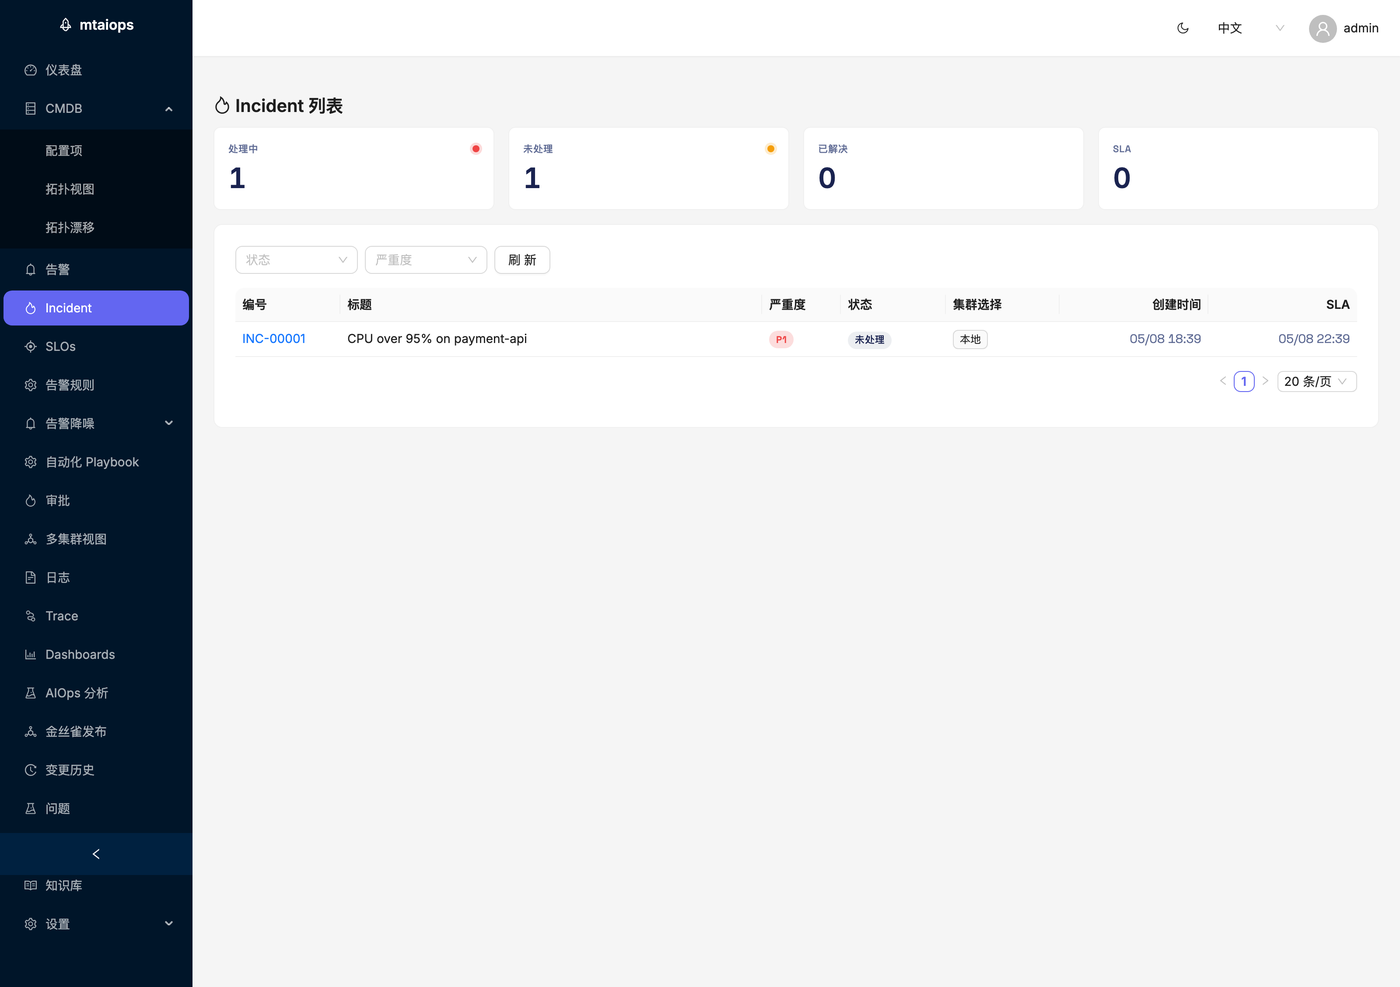This screenshot has height=987, width=1400.
Task: Click the 未处理 status tag in table row
Action: (869, 340)
